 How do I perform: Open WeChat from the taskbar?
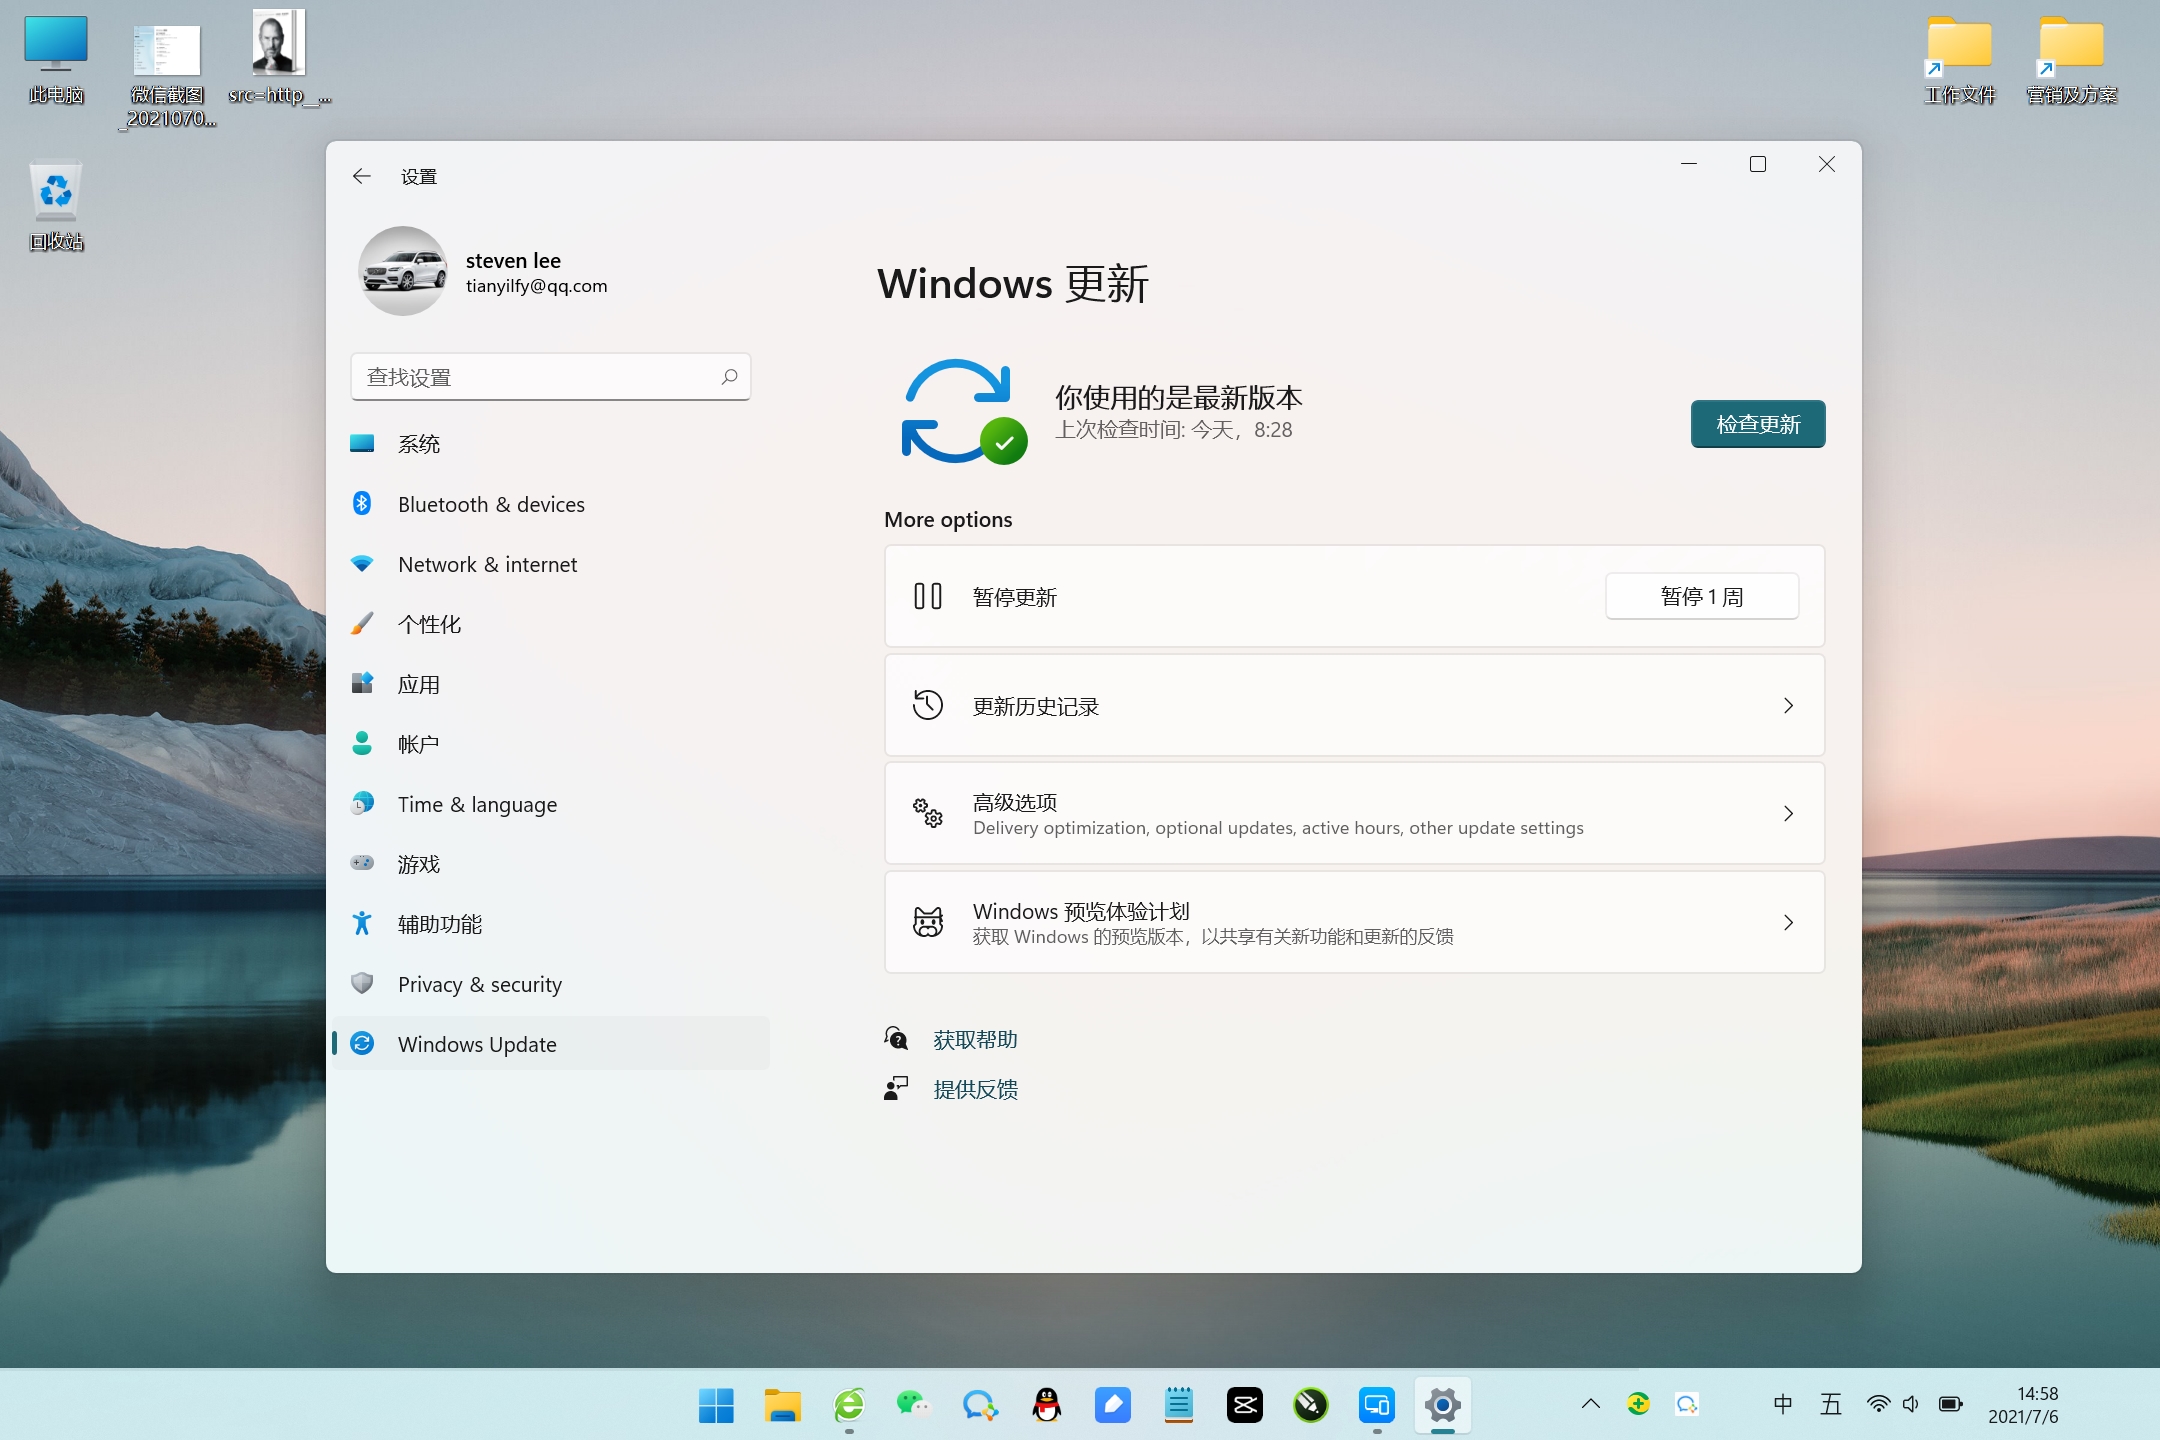click(914, 1404)
